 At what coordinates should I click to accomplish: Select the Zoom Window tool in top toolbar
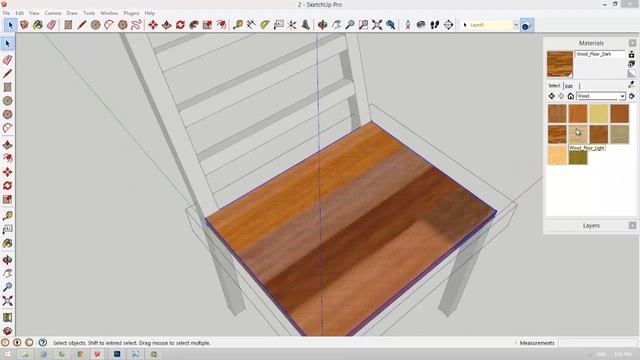pos(363,25)
